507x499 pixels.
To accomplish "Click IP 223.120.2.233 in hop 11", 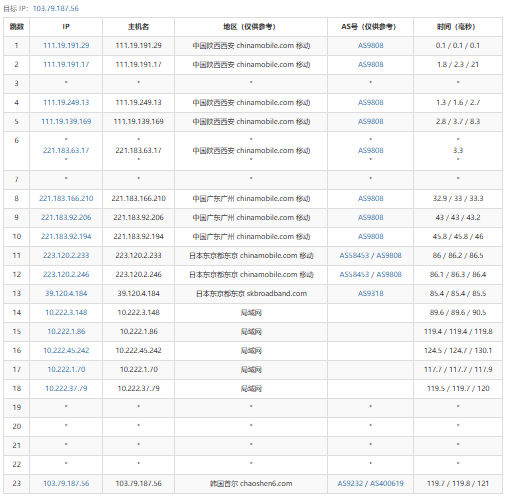I will [66, 255].
